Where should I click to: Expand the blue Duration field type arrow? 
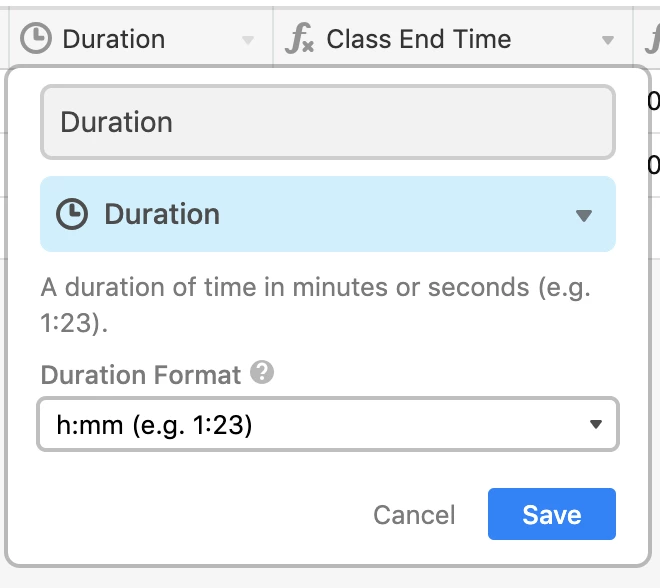click(x=584, y=216)
